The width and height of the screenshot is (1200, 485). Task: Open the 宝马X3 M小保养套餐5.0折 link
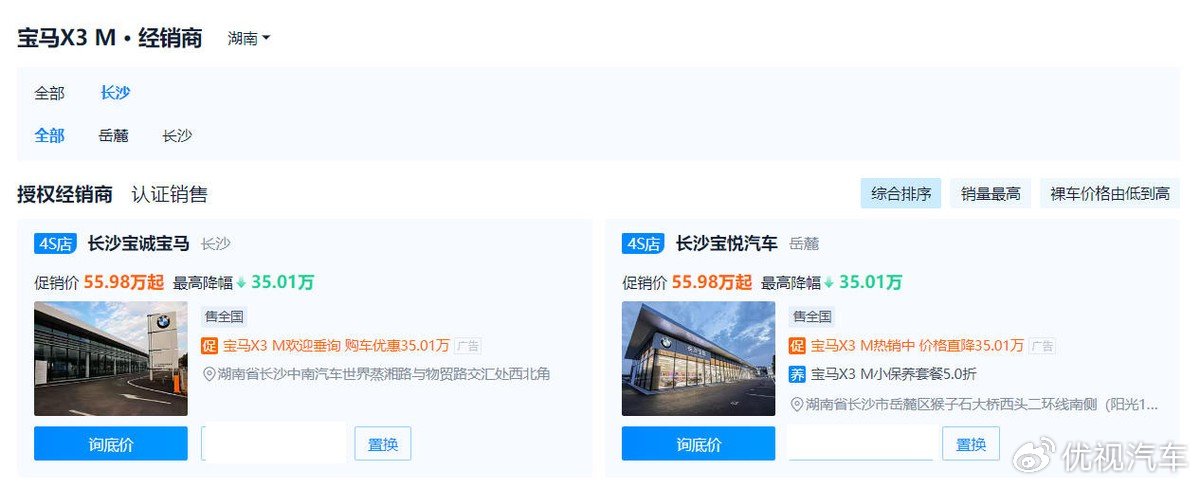[x=894, y=375]
